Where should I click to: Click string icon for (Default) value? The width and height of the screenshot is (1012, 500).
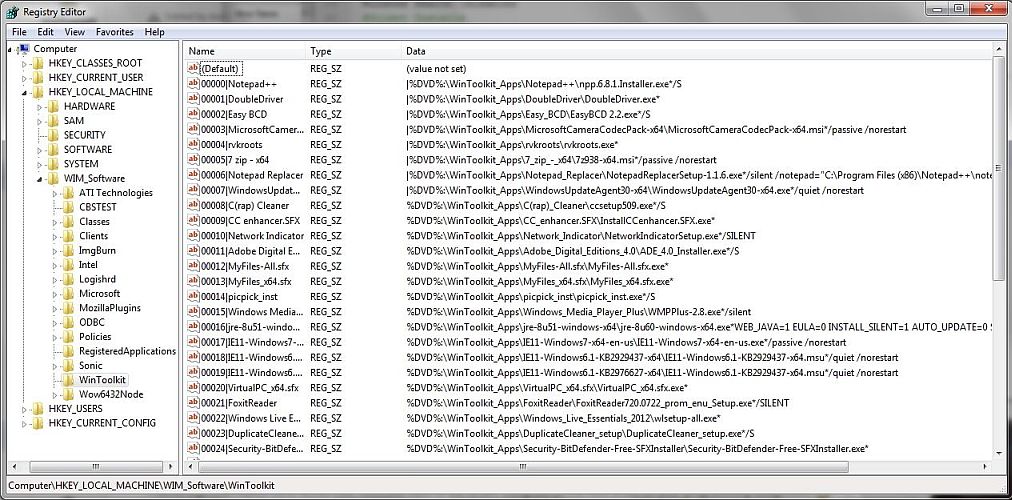pyautogui.click(x=193, y=68)
